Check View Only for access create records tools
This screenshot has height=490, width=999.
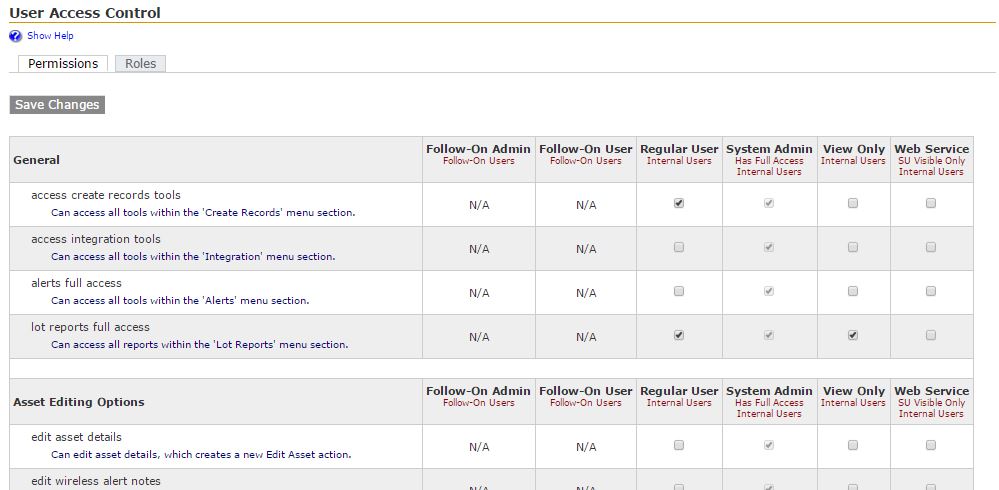point(852,203)
